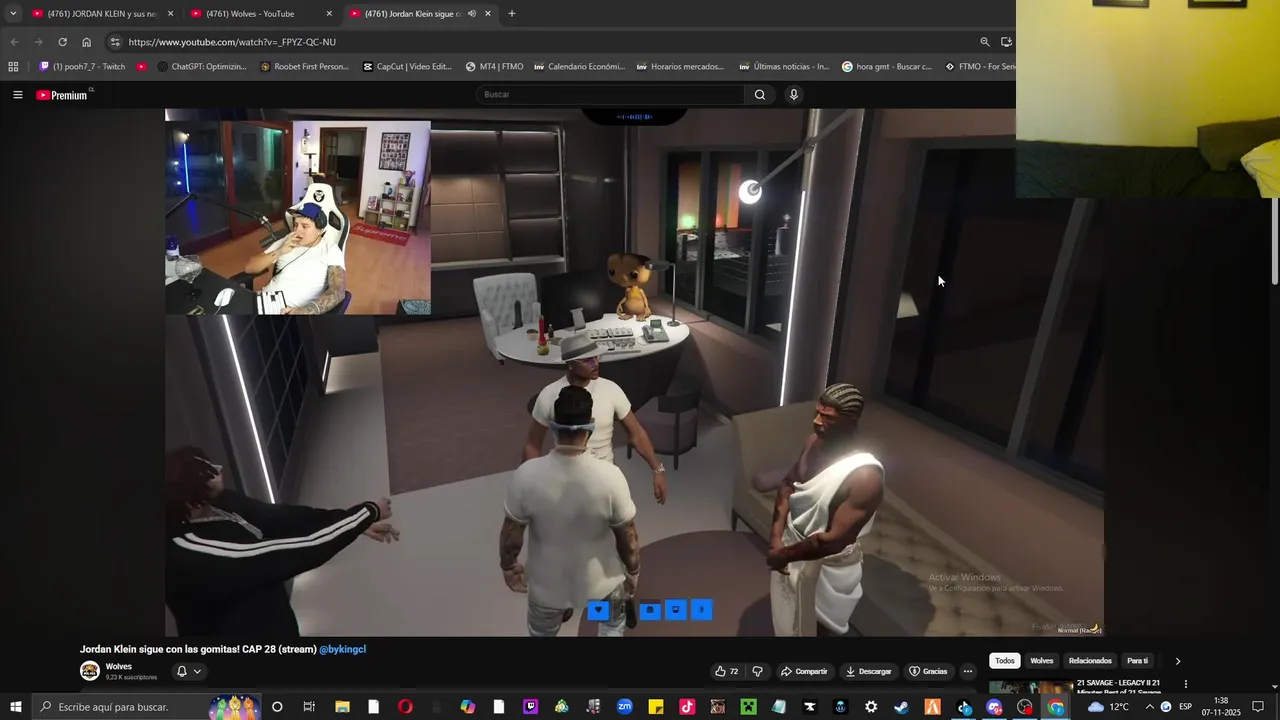Screen dimensions: 1280x720
Task: Open Windows Start menu
Action: (x=15, y=707)
